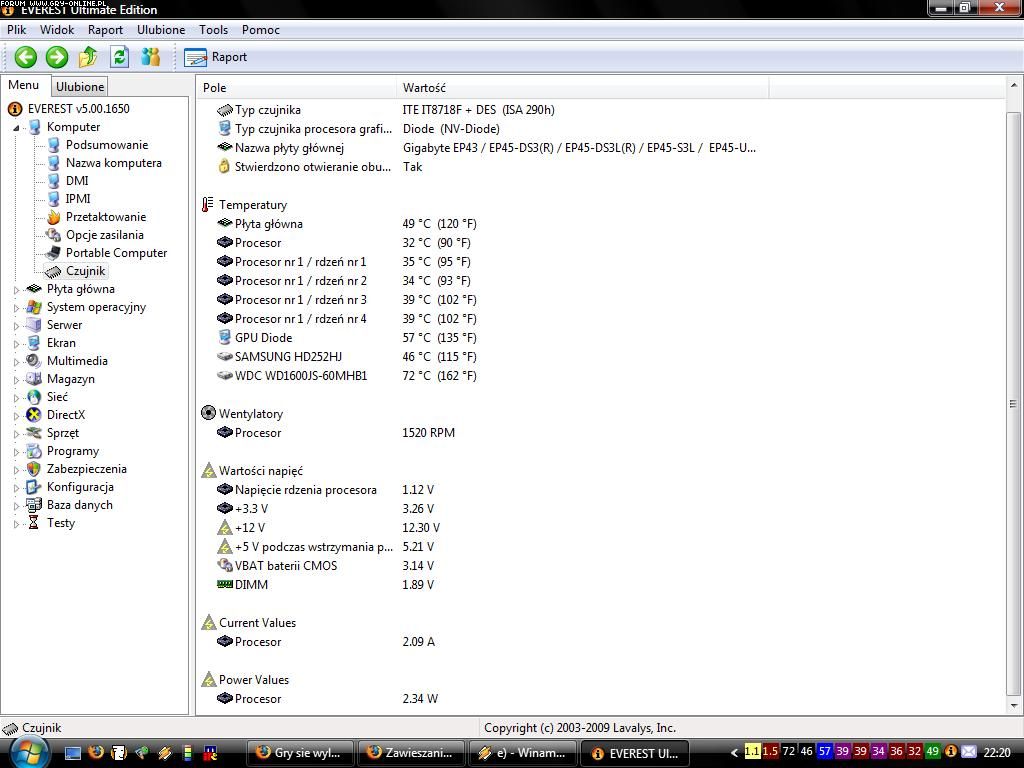Collapse the Komputer tree node

tap(17, 128)
